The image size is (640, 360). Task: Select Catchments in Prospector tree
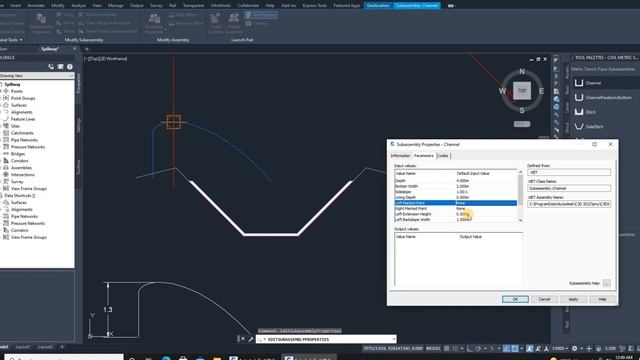pos(22,133)
